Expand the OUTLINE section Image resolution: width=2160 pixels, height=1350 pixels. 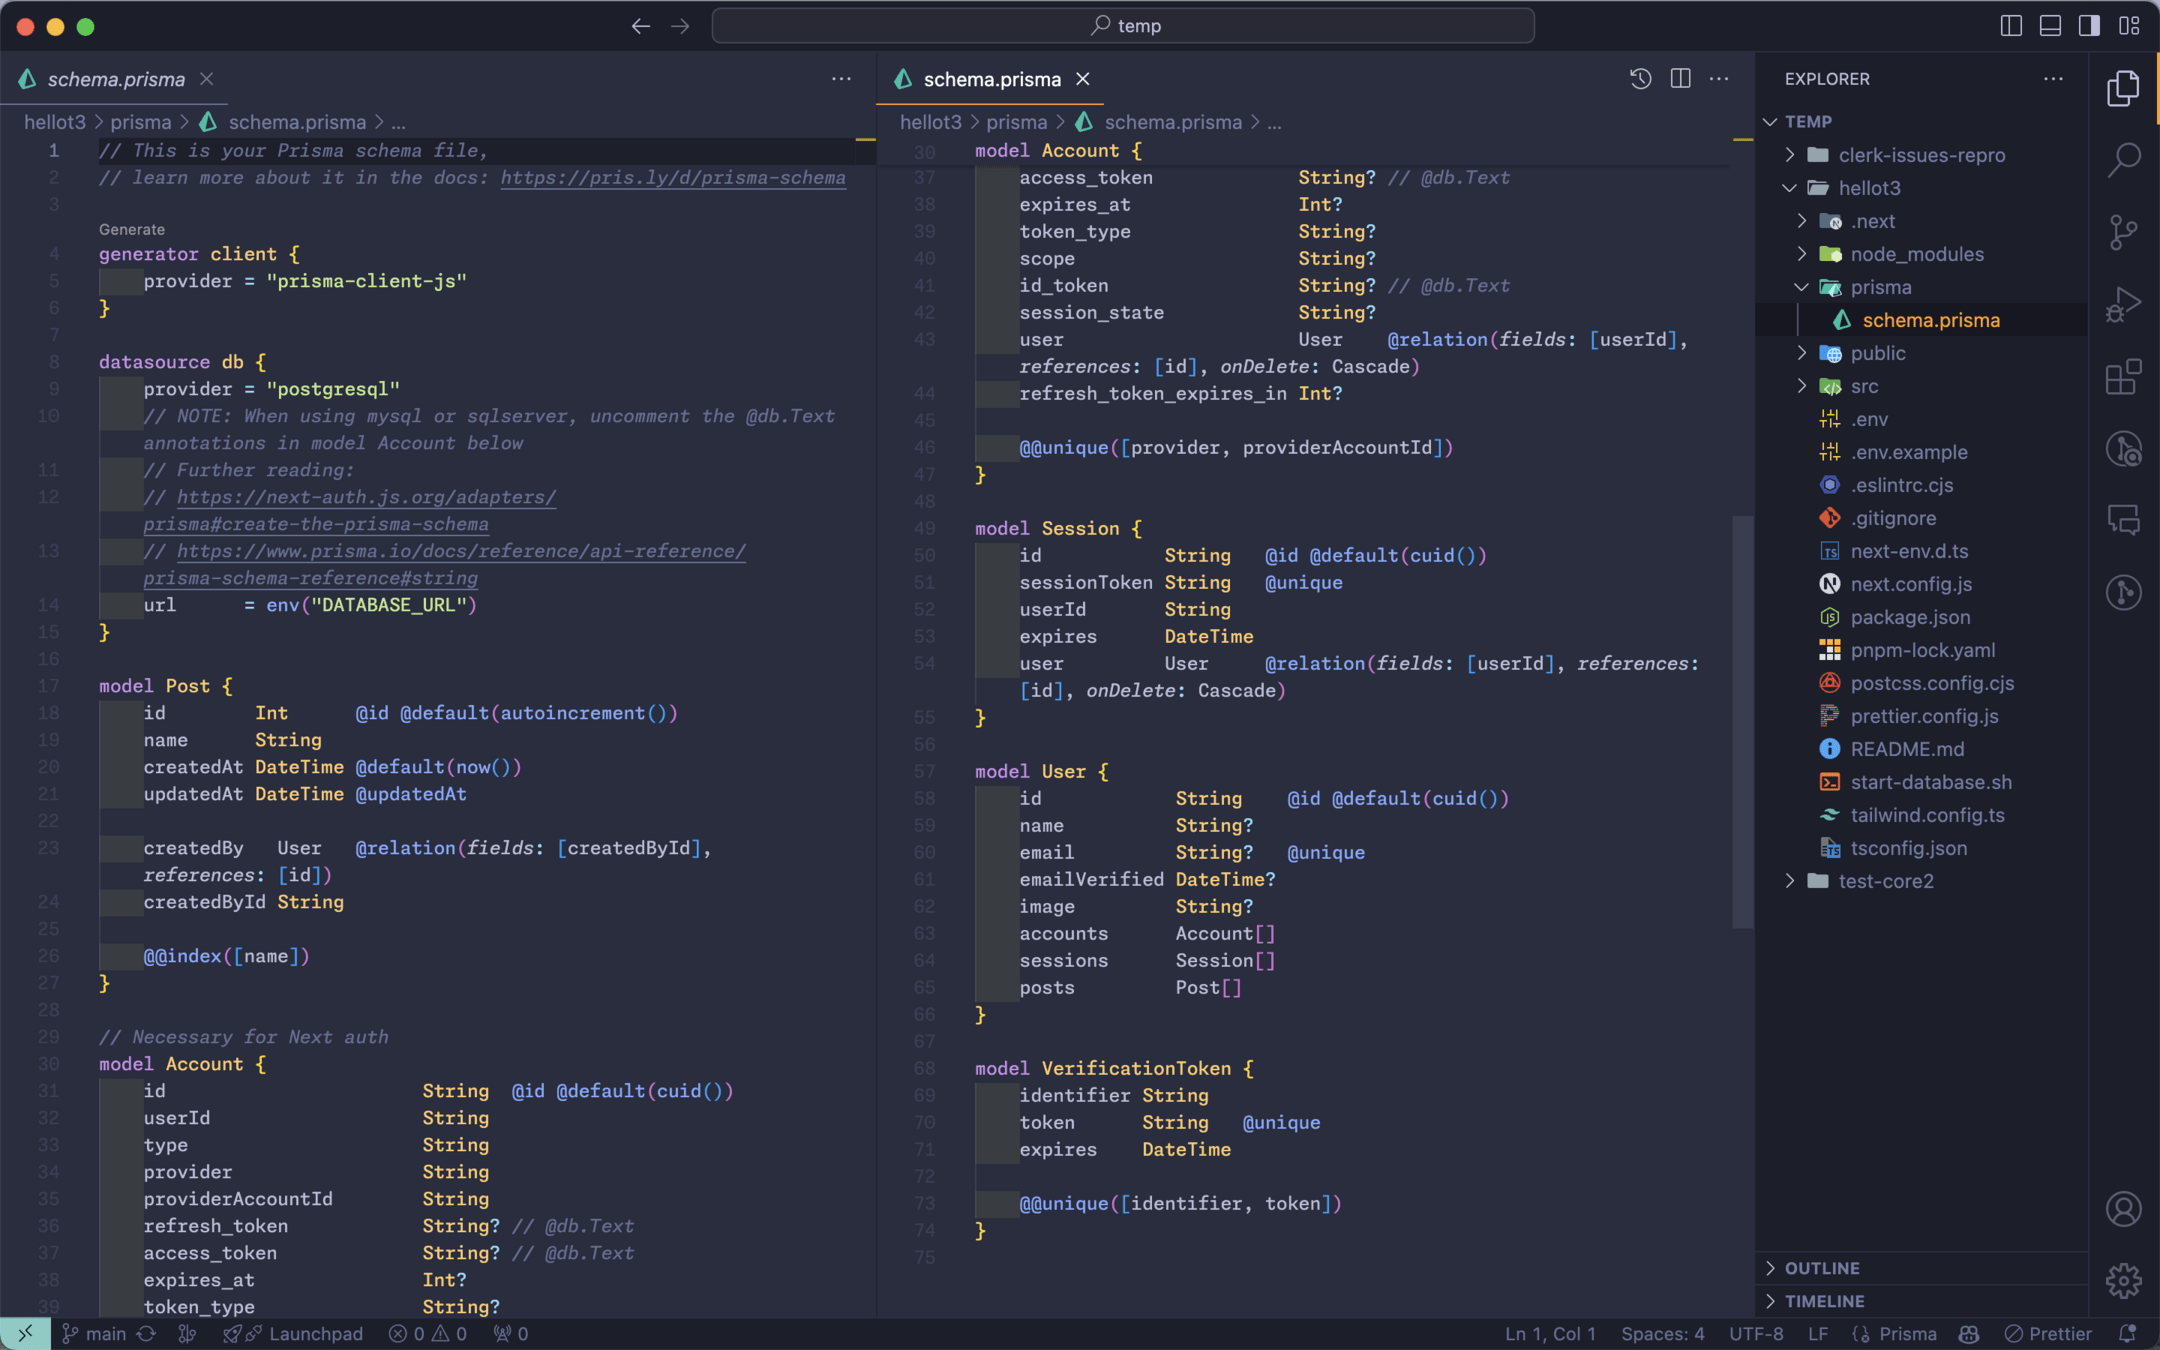pos(1822,1268)
